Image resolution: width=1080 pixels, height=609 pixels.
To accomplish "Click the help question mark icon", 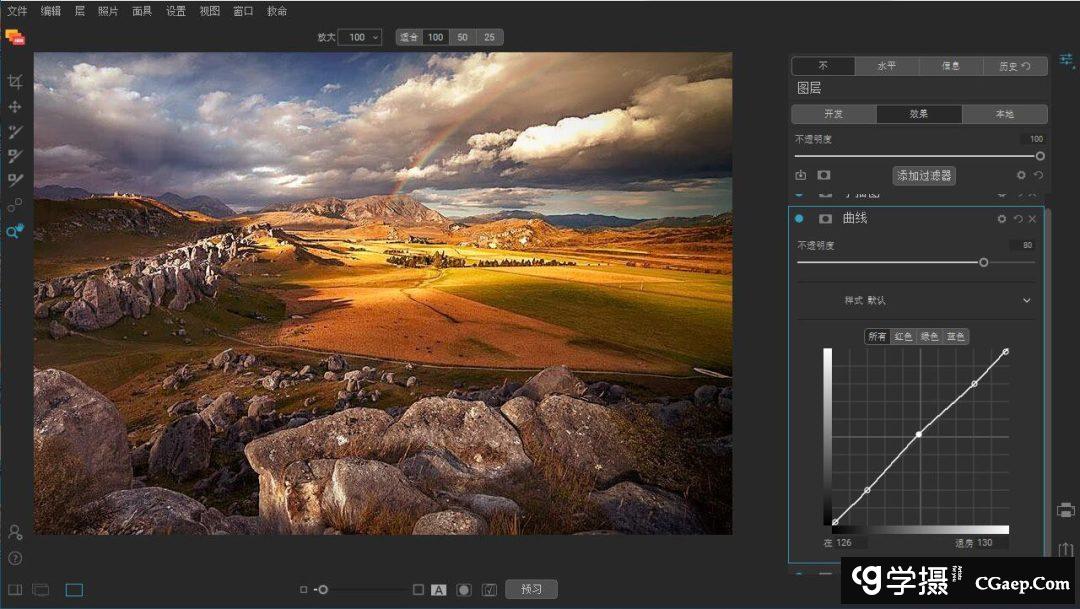I will (15, 558).
